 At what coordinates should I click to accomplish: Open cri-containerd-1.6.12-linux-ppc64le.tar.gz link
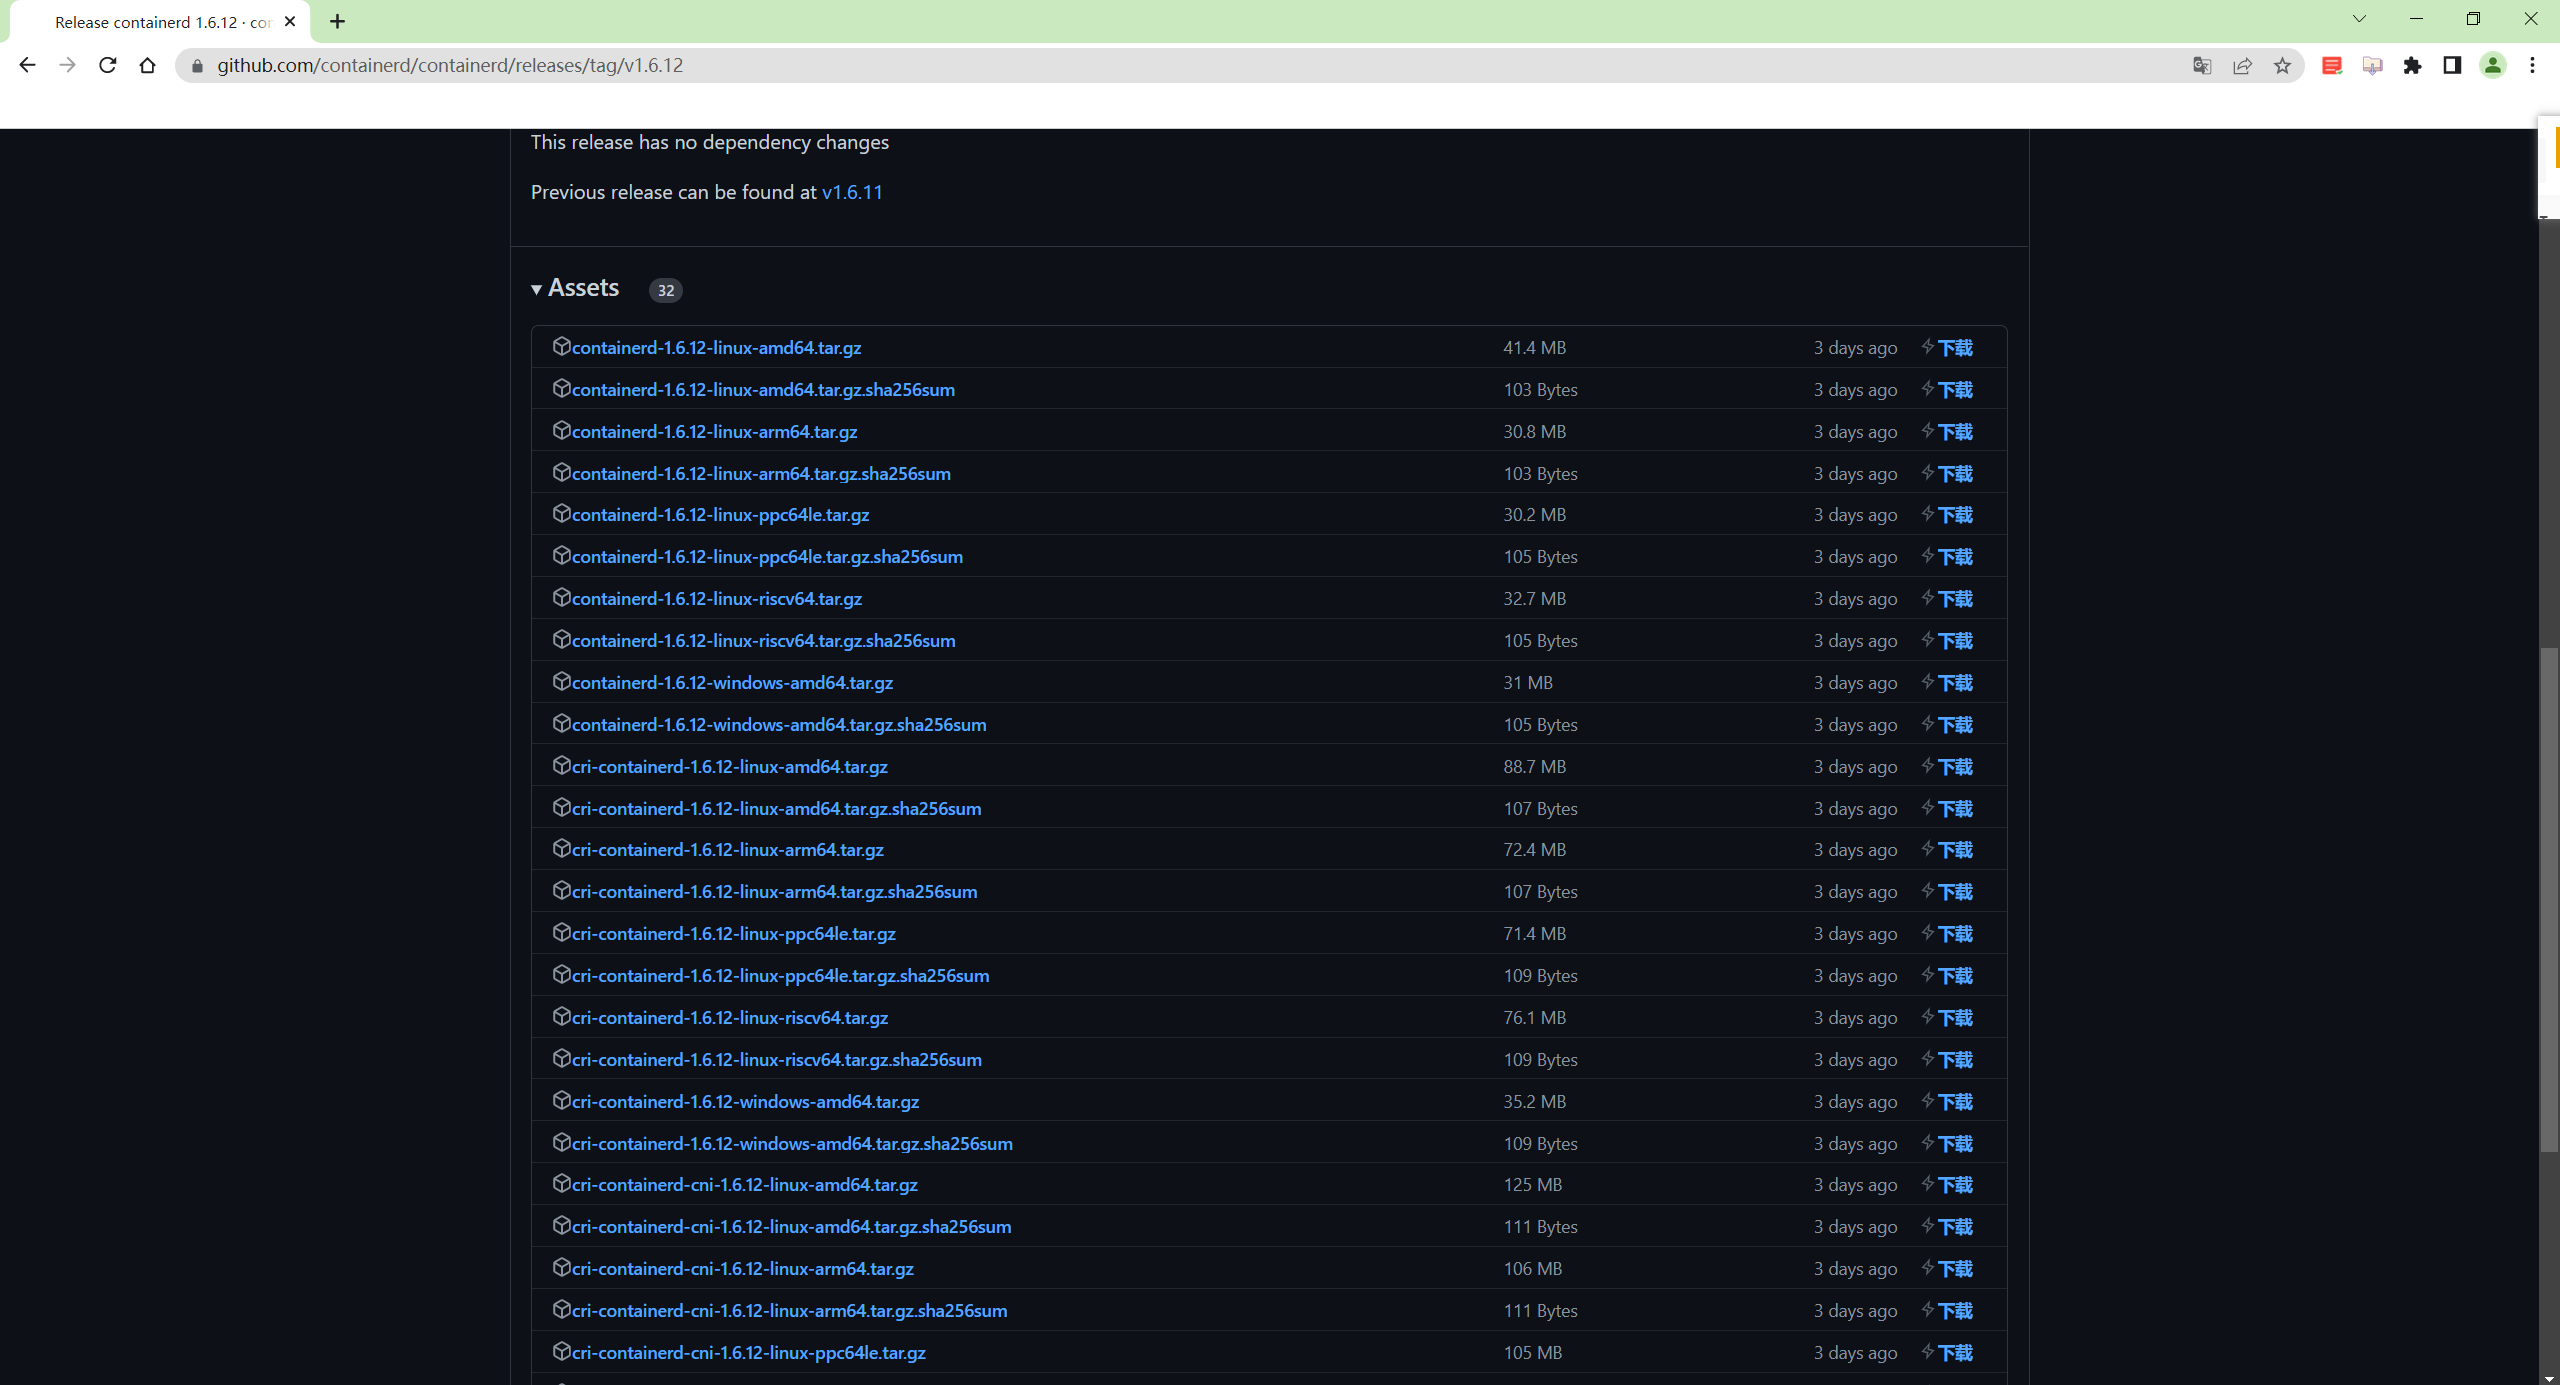(x=734, y=934)
